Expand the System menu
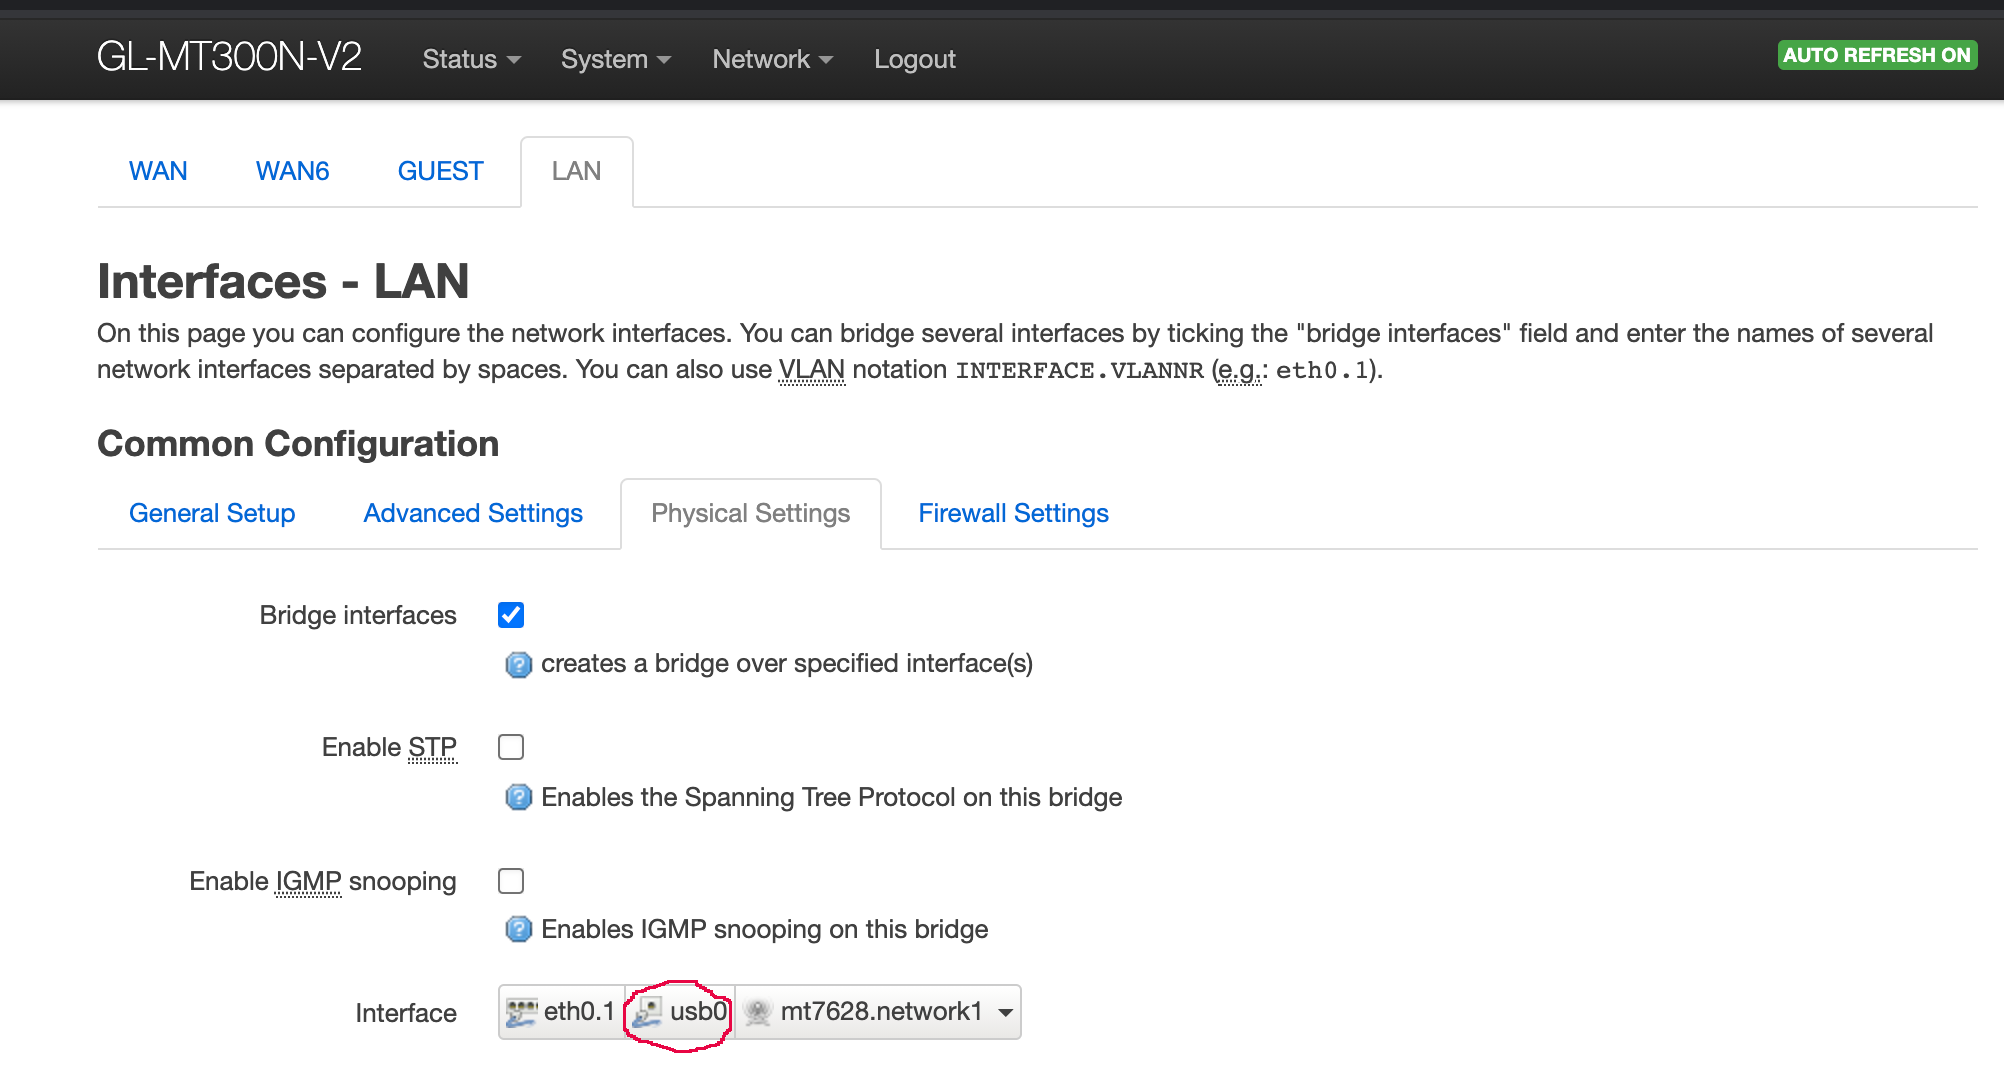Viewport: 2004px width, 1076px height. 615,59
